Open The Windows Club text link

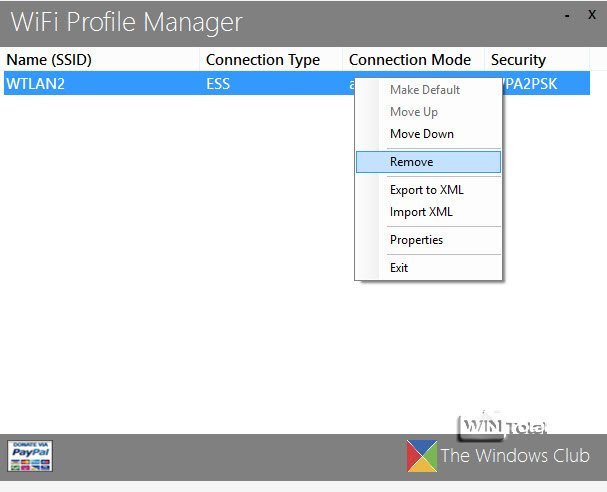(515, 456)
